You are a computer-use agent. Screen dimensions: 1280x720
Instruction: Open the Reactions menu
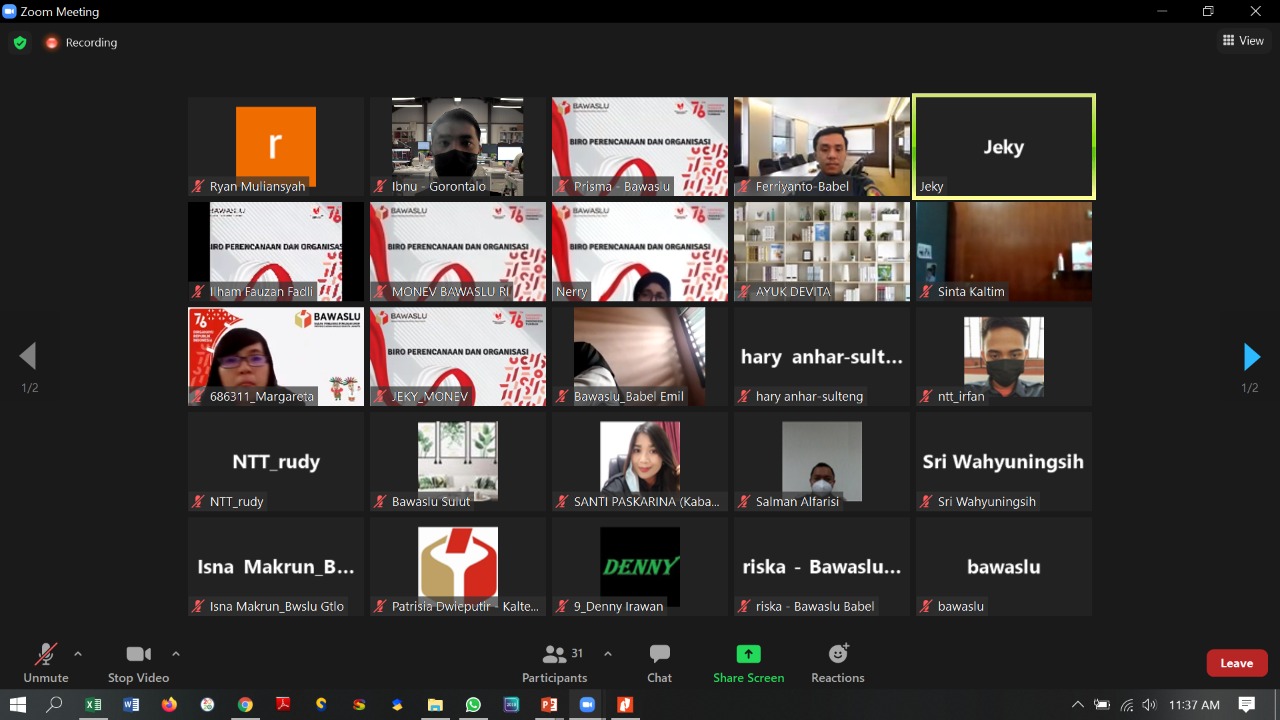tap(837, 663)
